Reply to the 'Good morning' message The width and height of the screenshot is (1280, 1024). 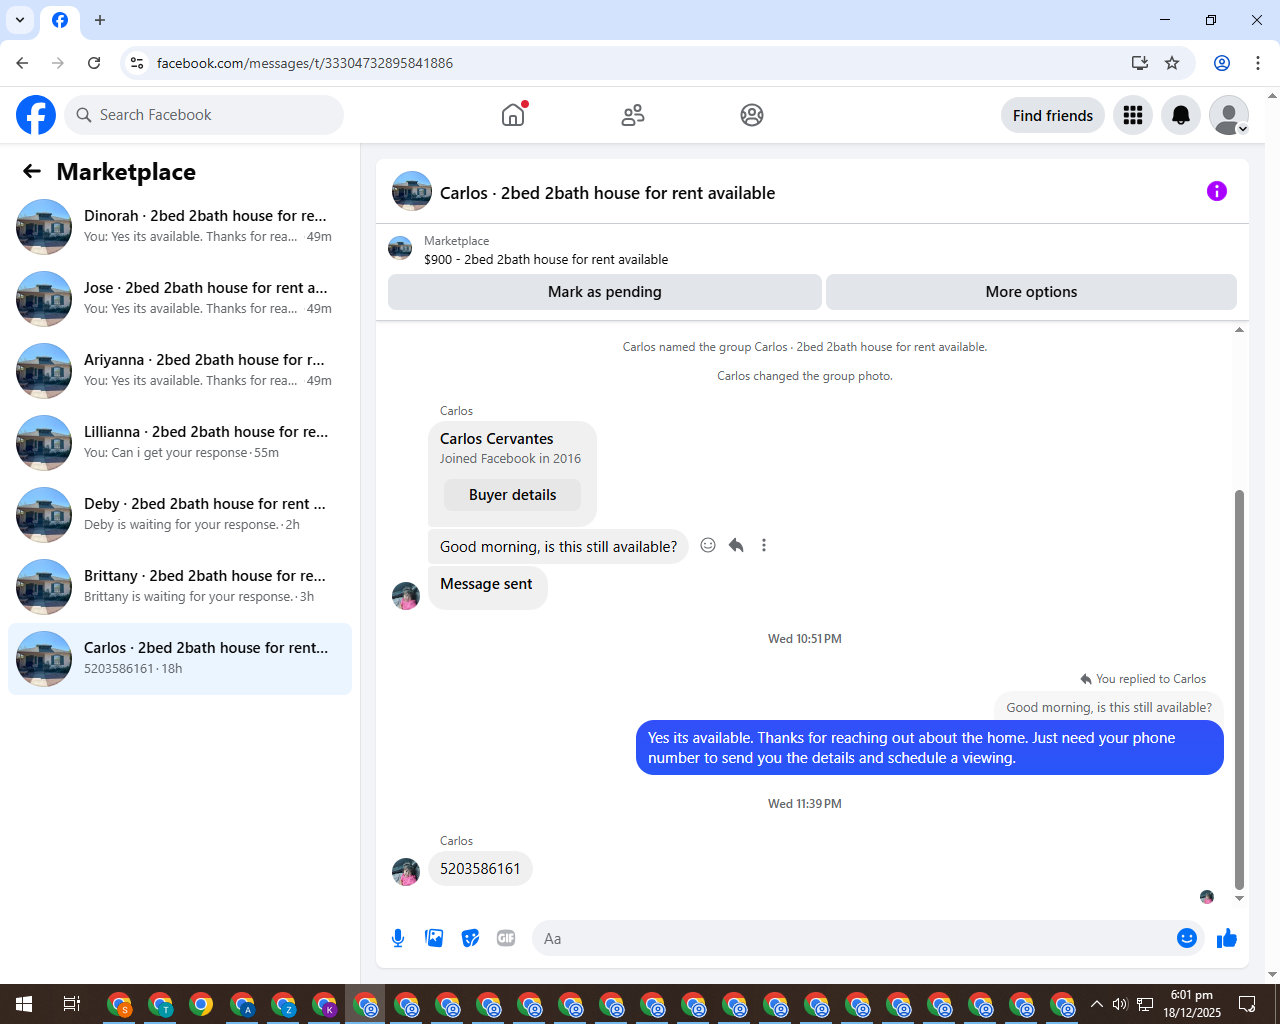[736, 545]
